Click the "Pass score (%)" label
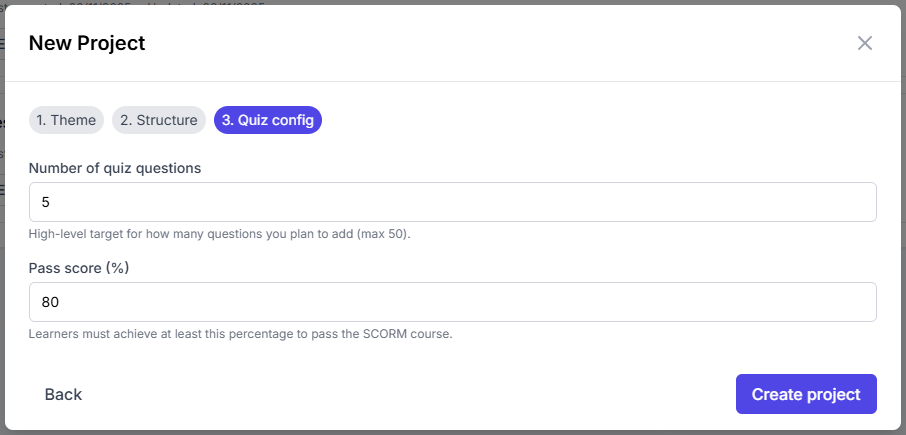Screen dimensions: 906x435 79,268
